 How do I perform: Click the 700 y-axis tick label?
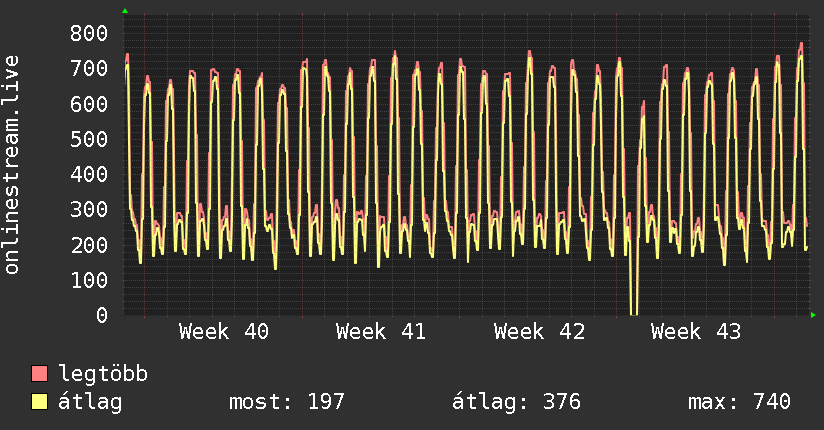pyautogui.click(x=89, y=68)
